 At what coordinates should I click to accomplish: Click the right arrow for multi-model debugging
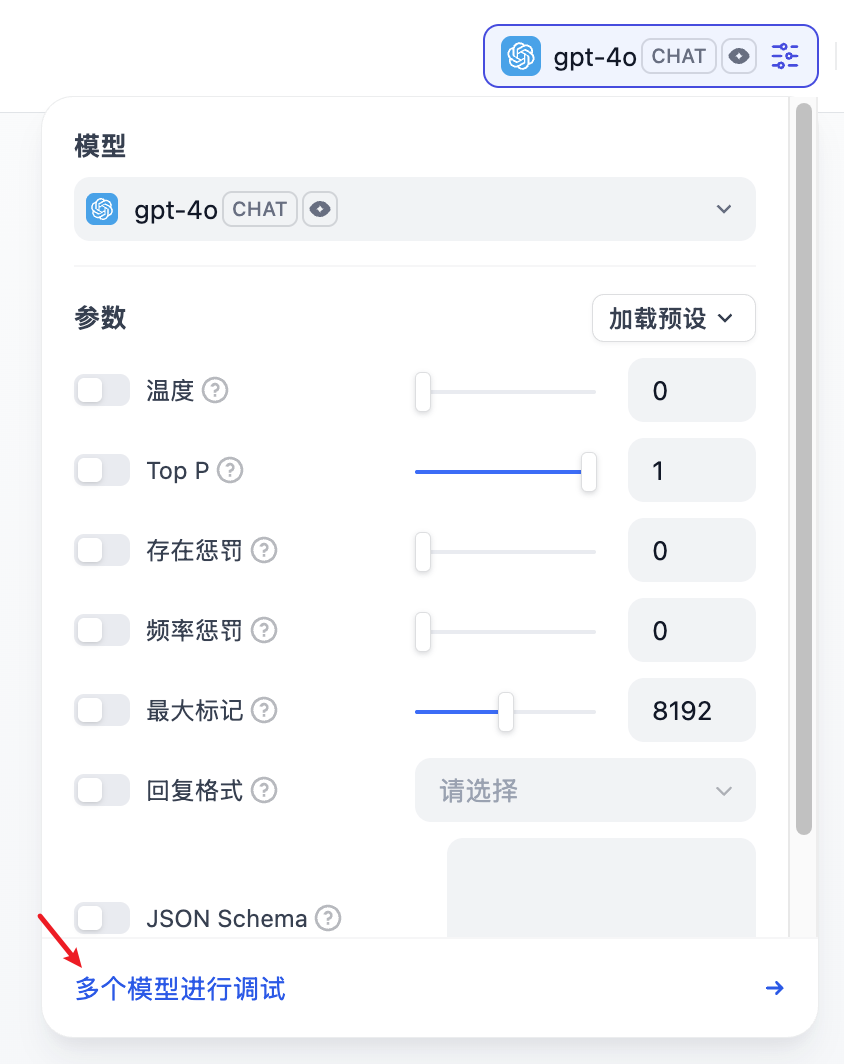[x=774, y=988]
